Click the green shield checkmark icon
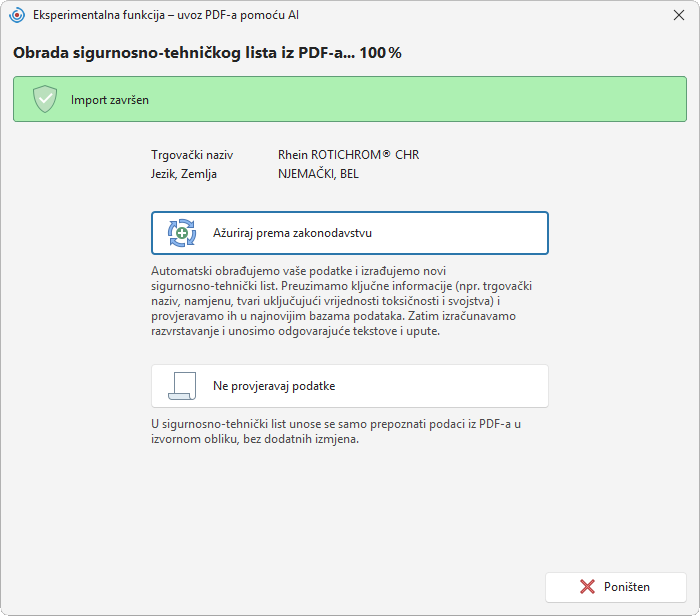700x616 pixels. pos(45,99)
